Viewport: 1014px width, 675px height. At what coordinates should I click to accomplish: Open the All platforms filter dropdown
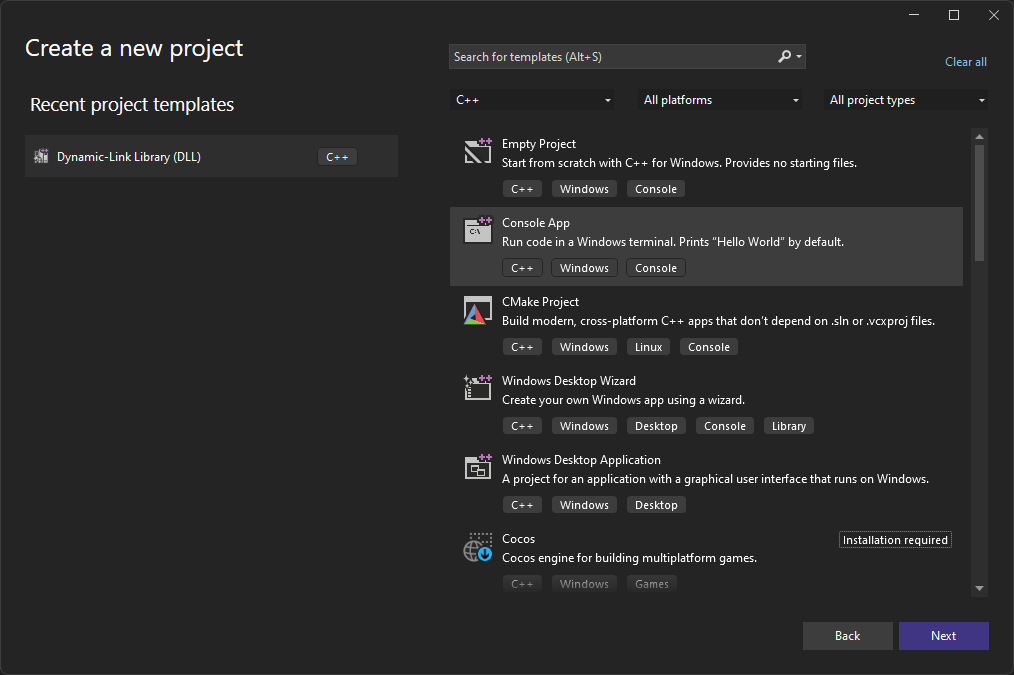[719, 100]
